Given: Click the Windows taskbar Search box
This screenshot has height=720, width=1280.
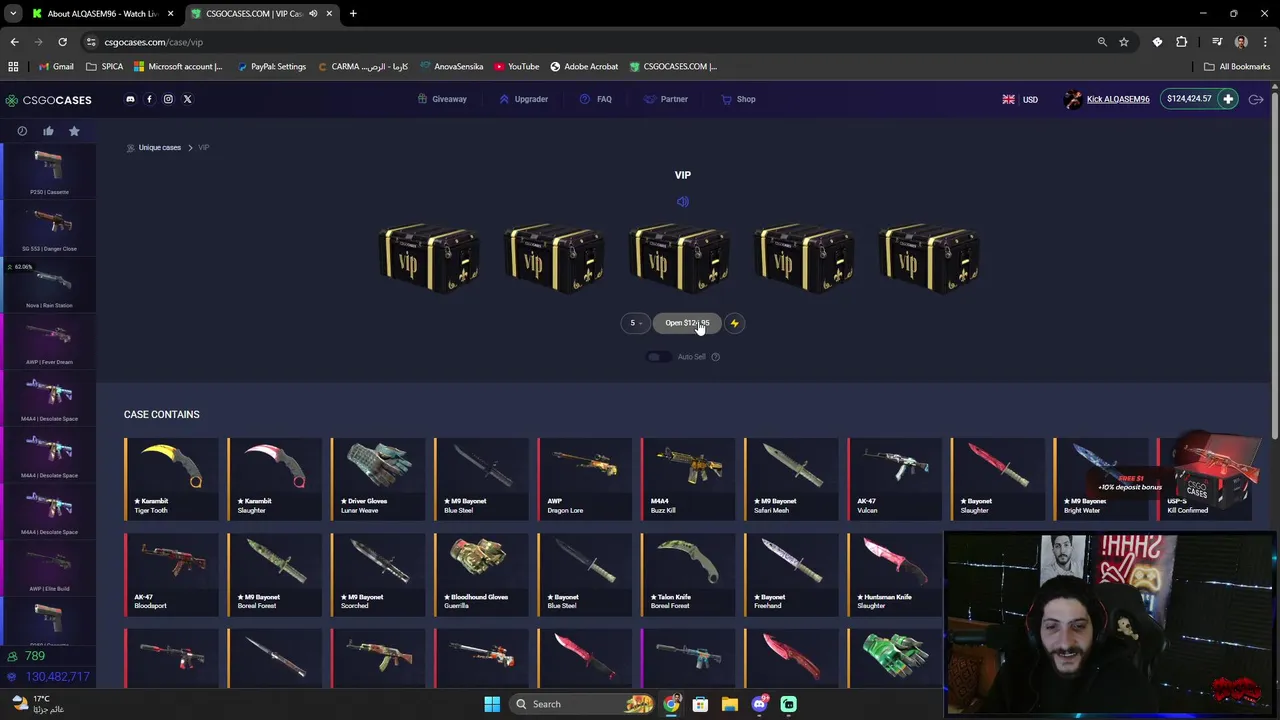Looking at the screenshot, I should (x=584, y=704).
